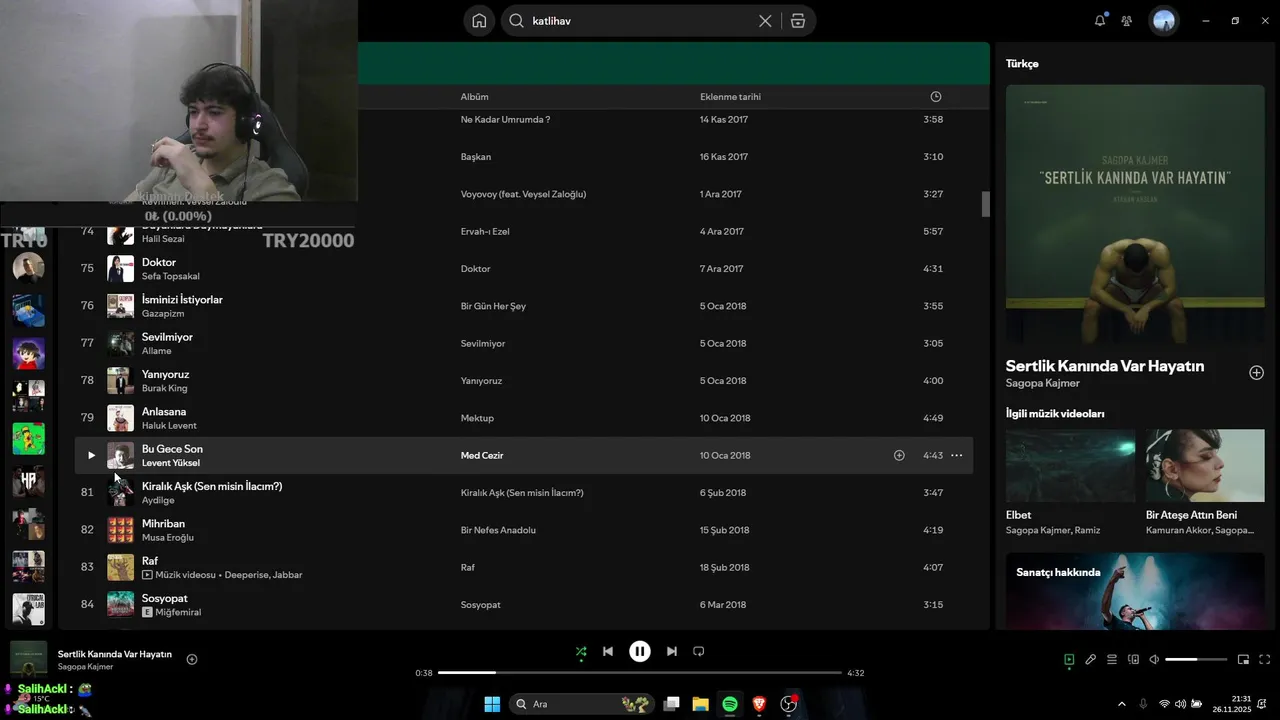Add now playing song to library in bottom bar

coord(192,659)
